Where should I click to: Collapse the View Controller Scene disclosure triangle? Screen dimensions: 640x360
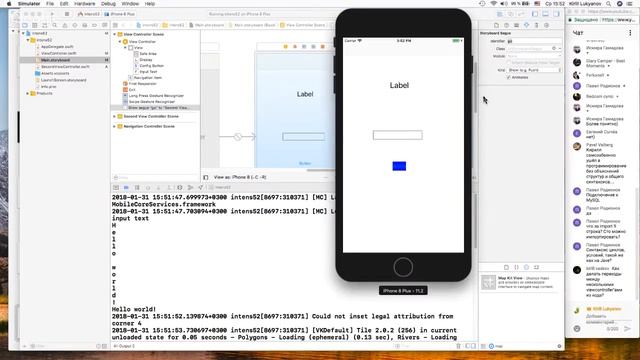[115, 35]
